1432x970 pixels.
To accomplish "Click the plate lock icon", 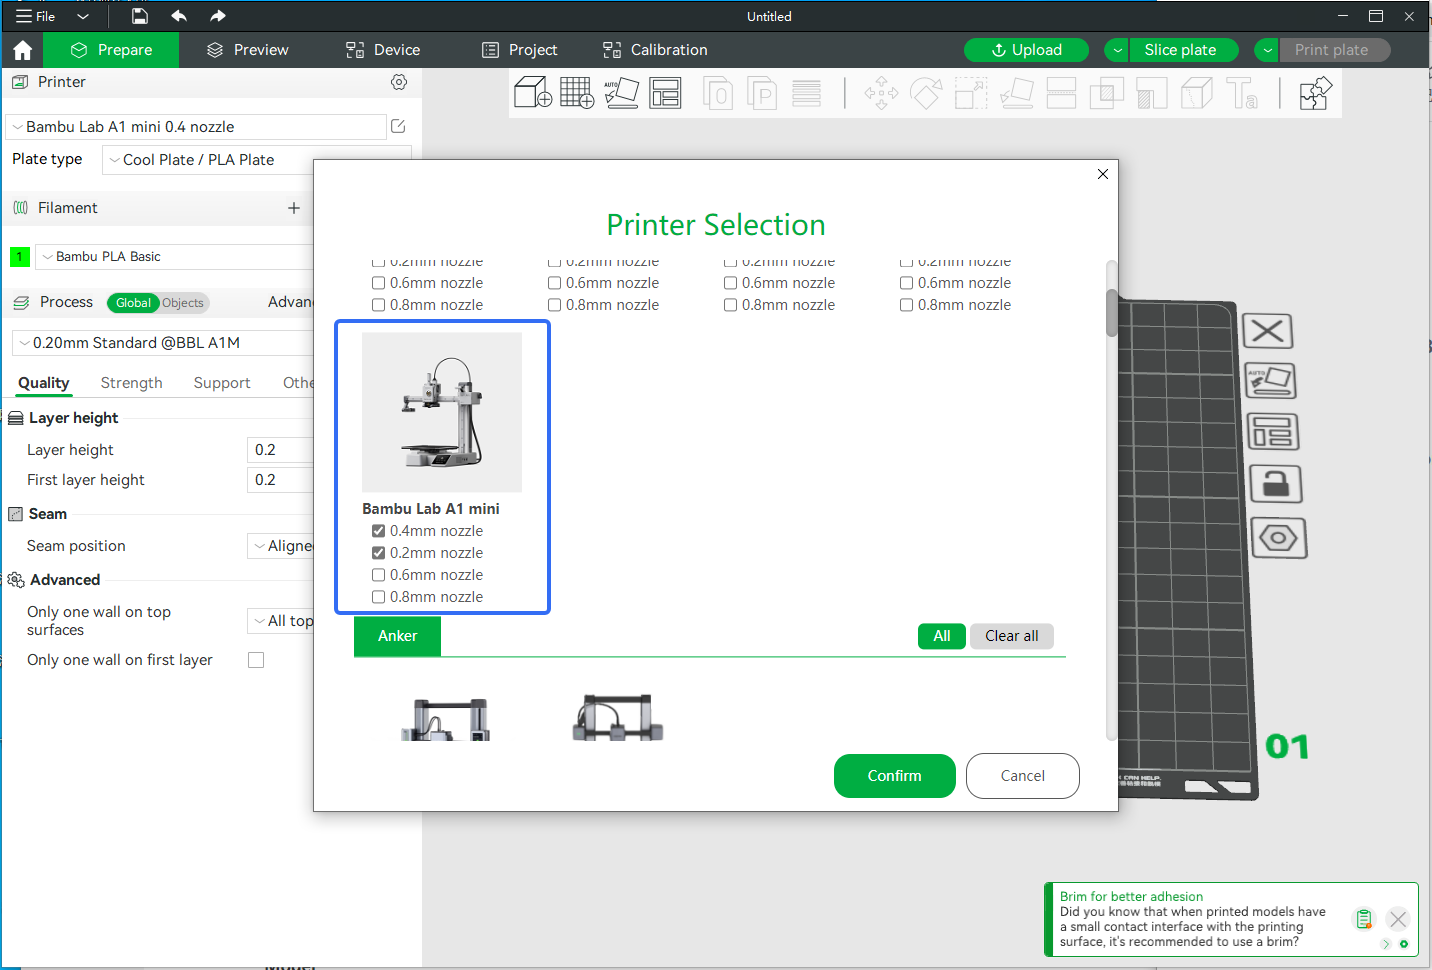I will pos(1276,485).
